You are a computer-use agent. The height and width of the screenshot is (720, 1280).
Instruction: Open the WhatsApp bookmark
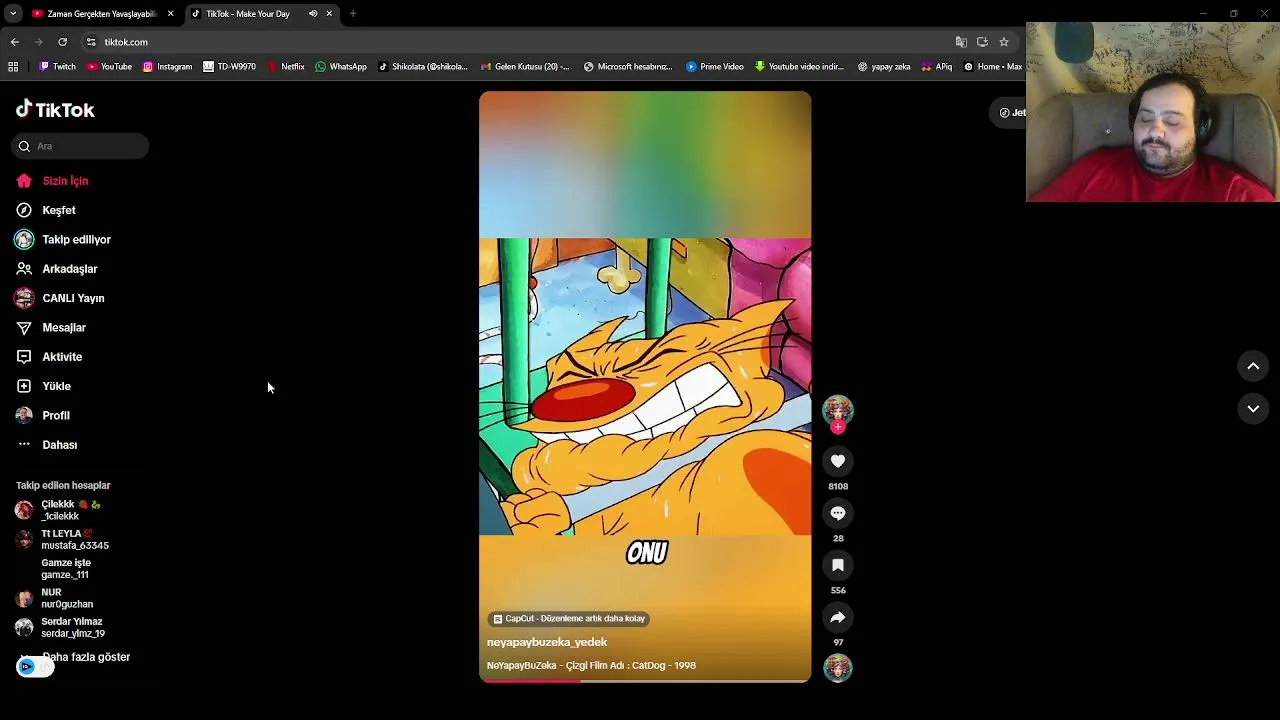[x=341, y=67]
